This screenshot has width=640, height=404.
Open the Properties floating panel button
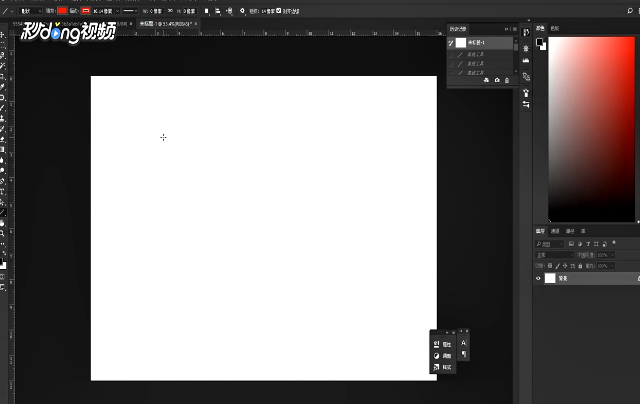(x=443, y=344)
